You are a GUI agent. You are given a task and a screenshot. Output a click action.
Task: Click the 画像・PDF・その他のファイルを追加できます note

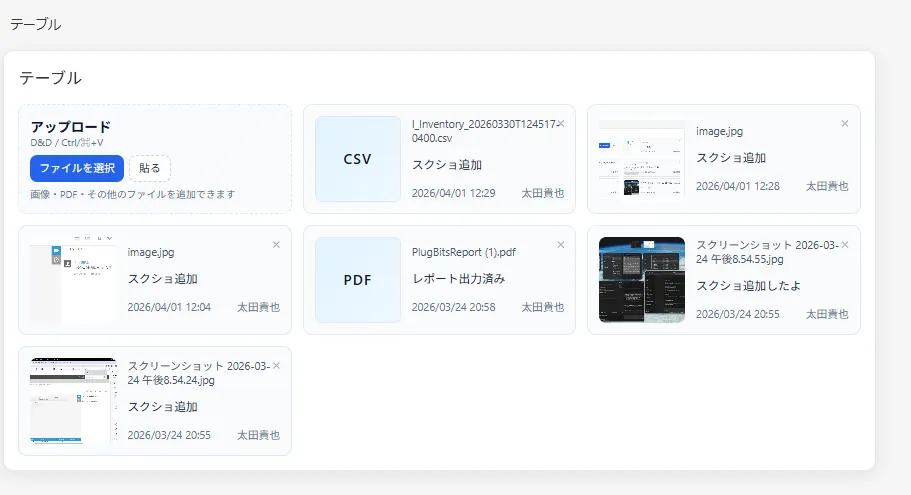point(133,195)
